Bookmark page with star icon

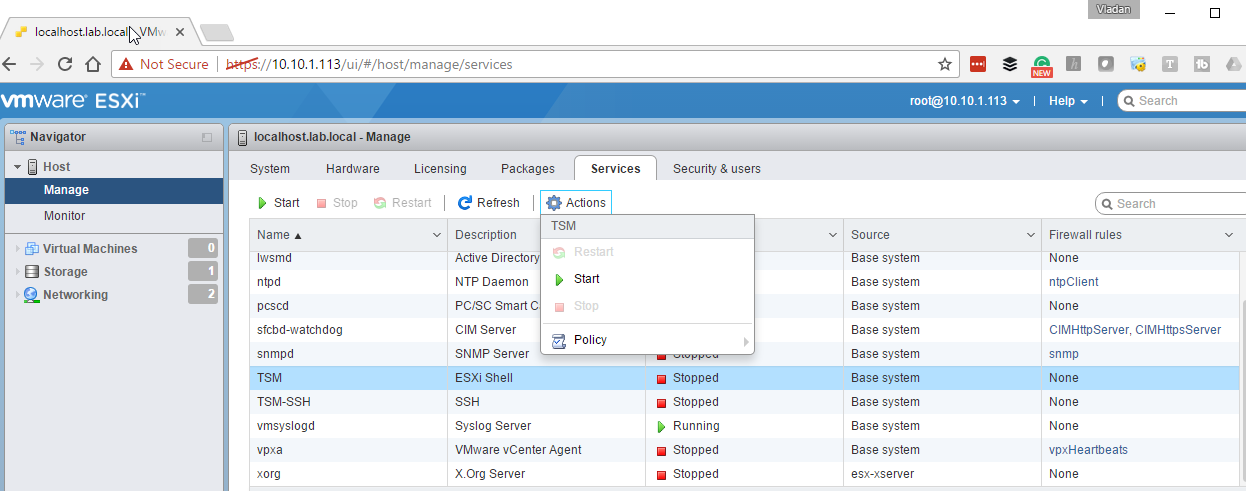pos(944,64)
